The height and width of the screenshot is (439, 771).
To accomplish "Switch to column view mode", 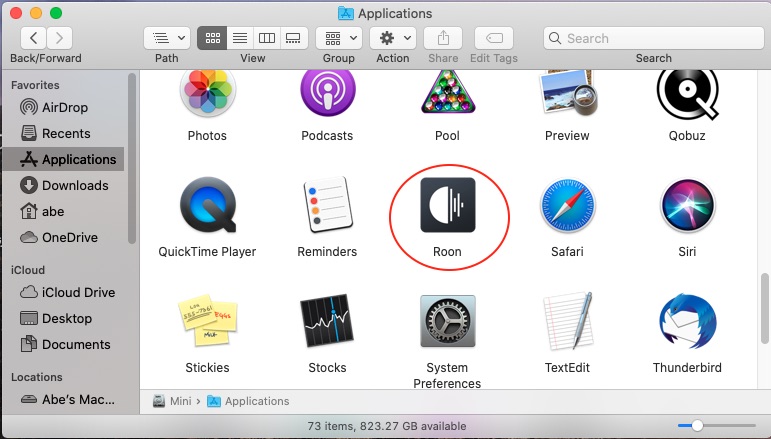I will (x=266, y=38).
